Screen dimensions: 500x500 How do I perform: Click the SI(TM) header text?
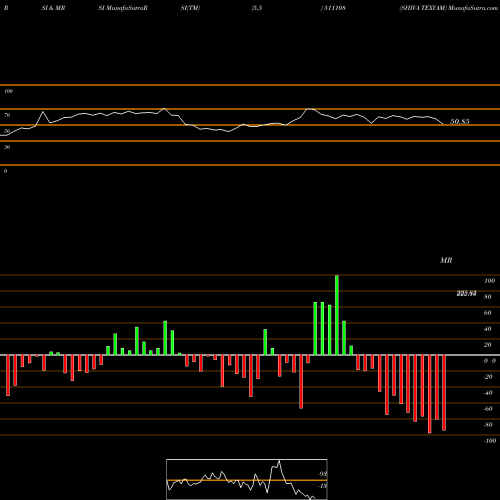click(x=190, y=8)
